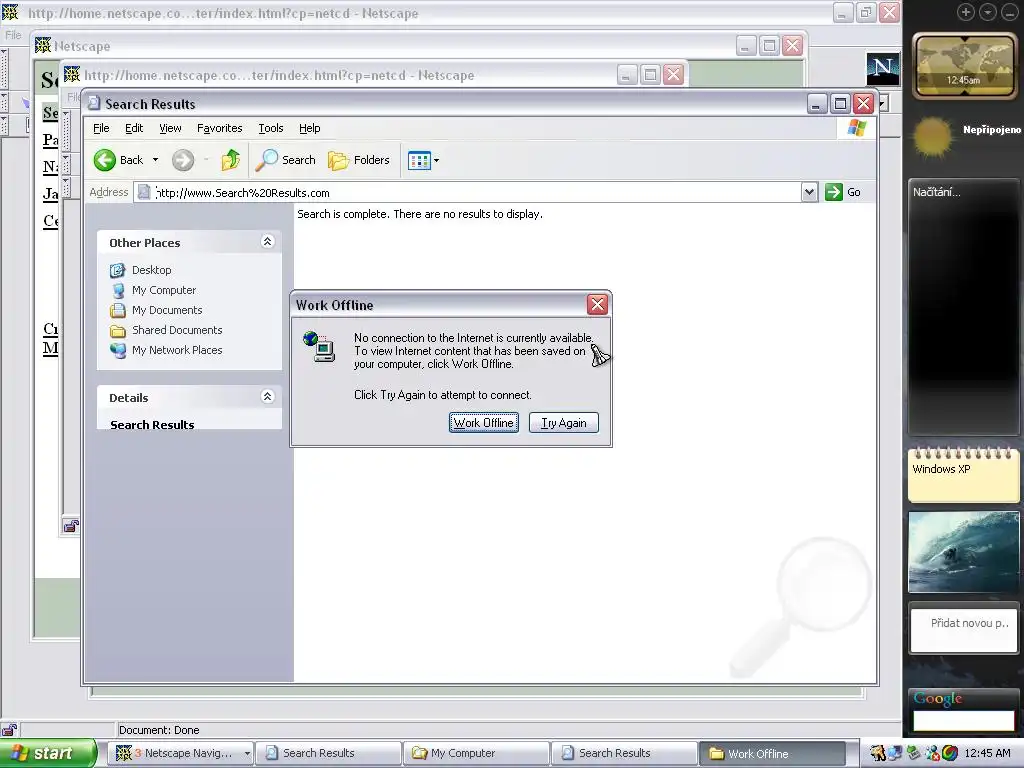Open the Search pane magnifier button
Viewport: 1024px width, 768px height.
point(285,160)
